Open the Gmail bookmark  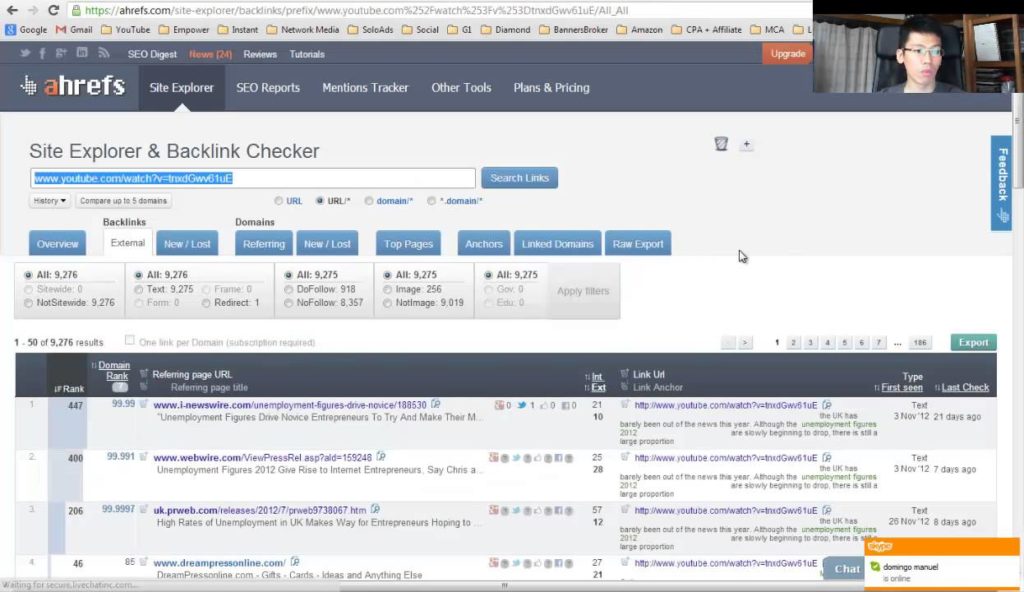74,29
